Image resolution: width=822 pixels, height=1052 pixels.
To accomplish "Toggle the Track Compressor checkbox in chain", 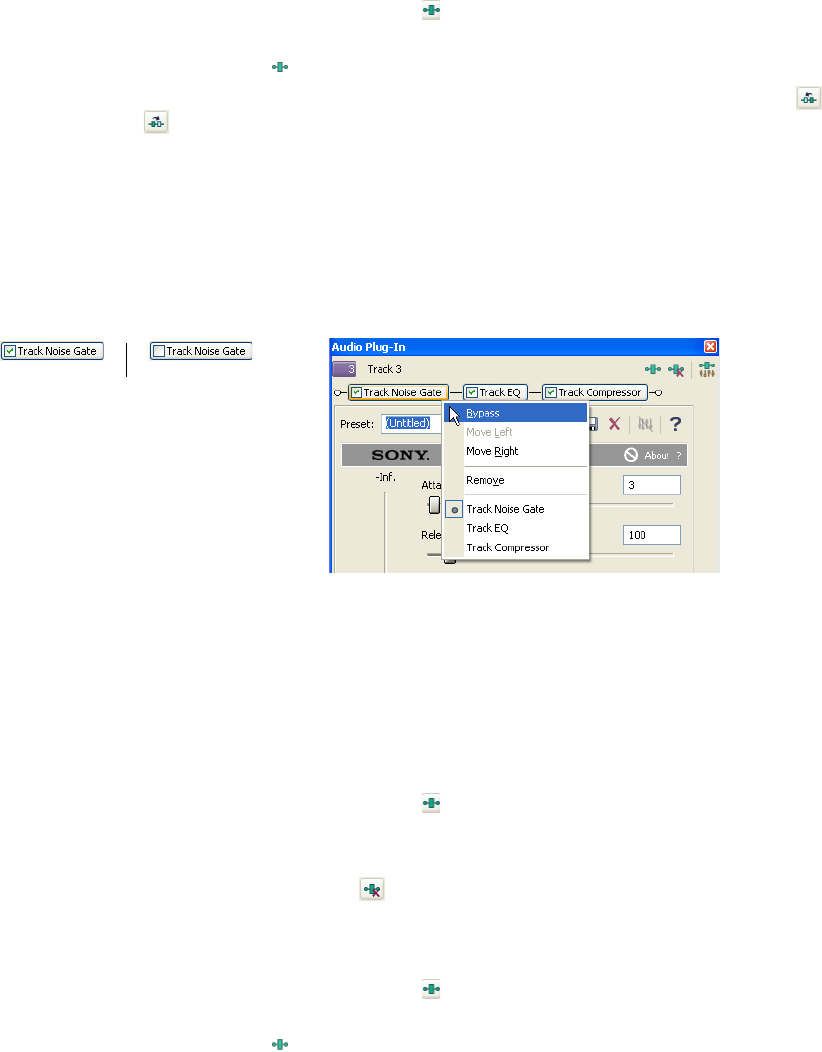I will [x=551, y=392].
